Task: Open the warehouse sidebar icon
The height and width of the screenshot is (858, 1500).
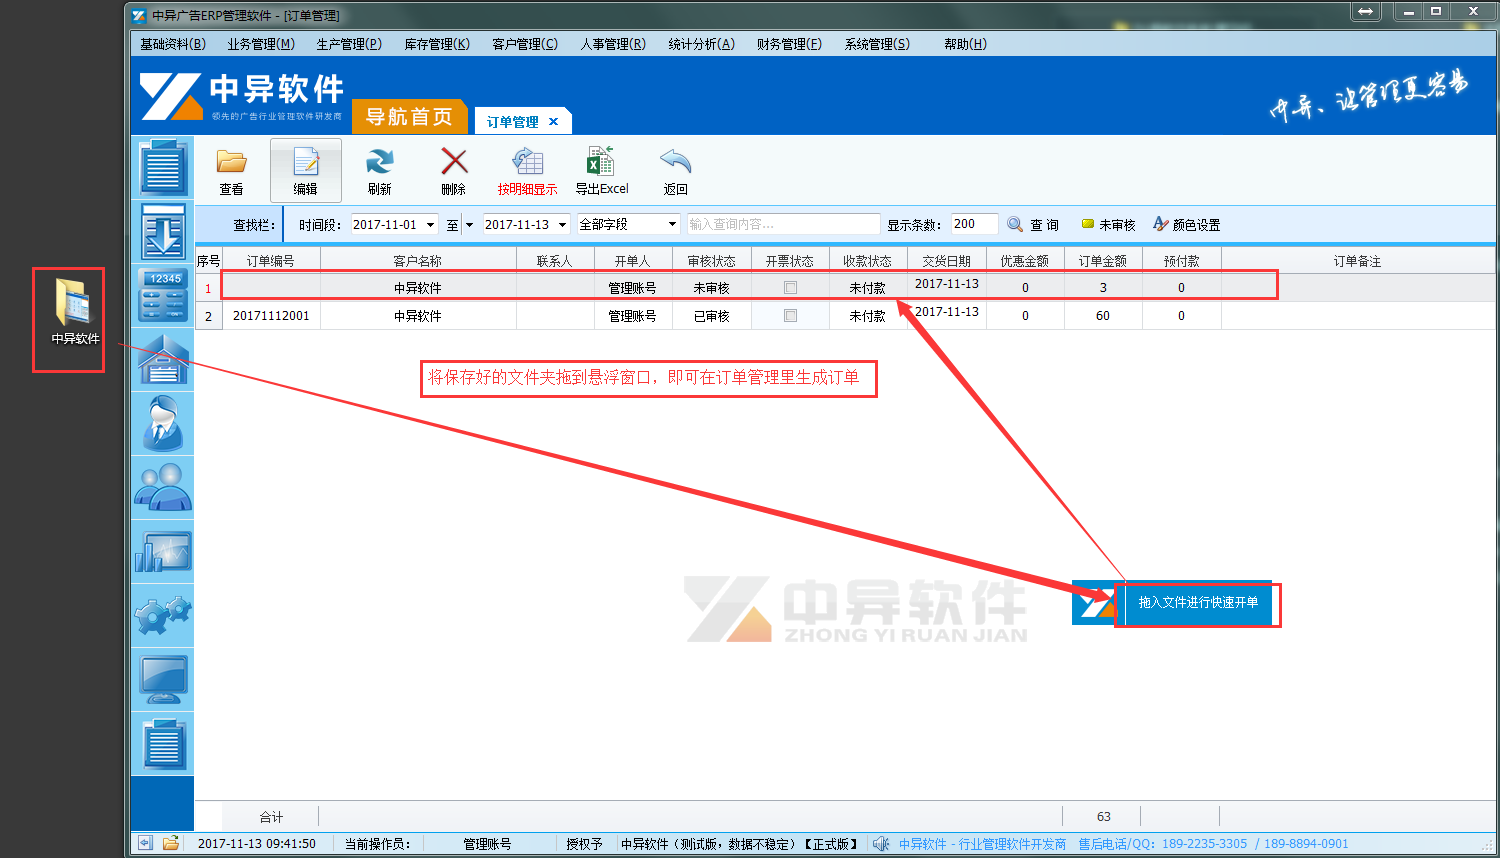Action: (x=163, y=360)
